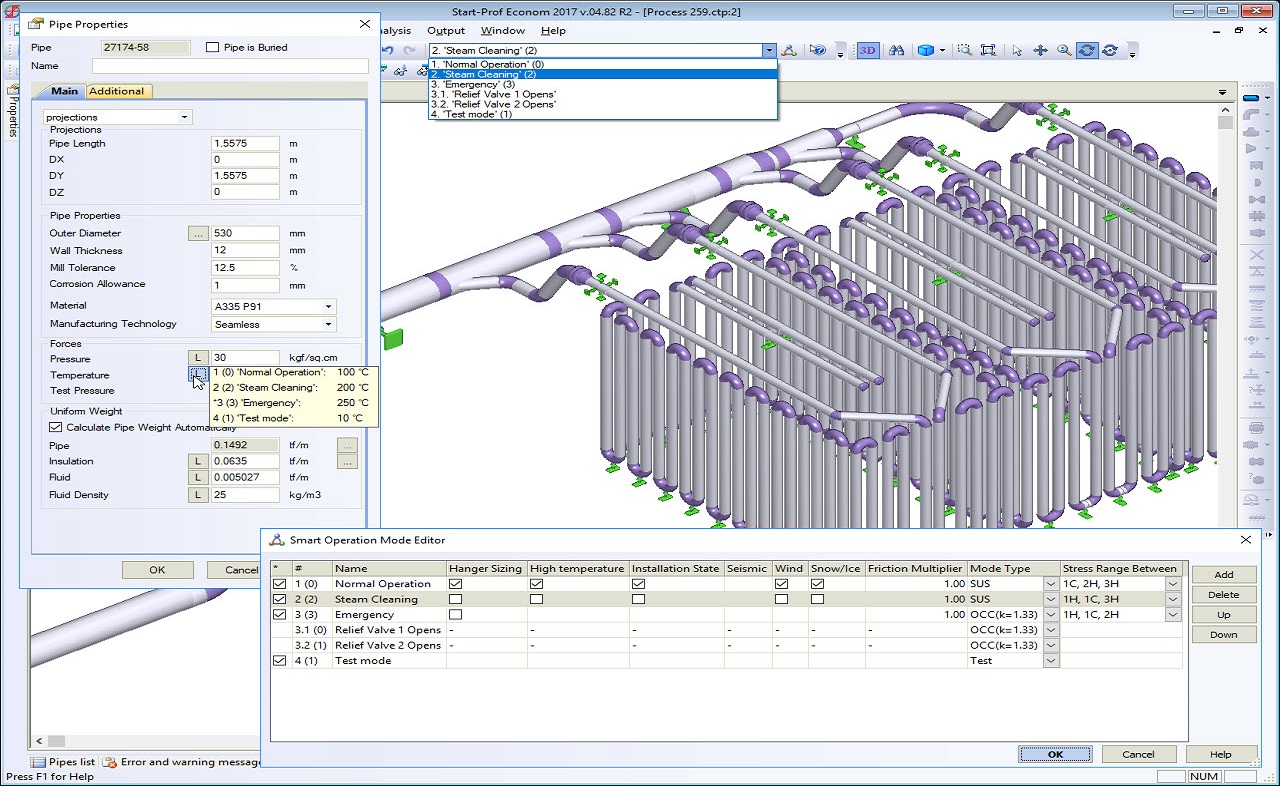This screenshot has width=1280, height=786.
Task: Click the binoculars Find icon
Action: (897, 50)
